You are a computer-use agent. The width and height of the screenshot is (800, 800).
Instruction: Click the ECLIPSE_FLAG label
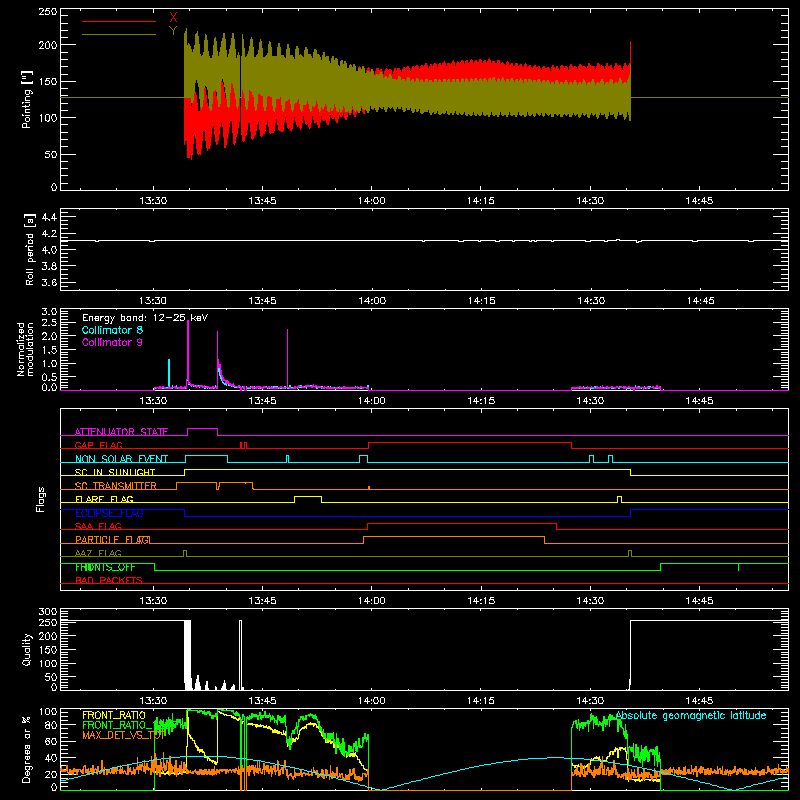click(109, 513)
